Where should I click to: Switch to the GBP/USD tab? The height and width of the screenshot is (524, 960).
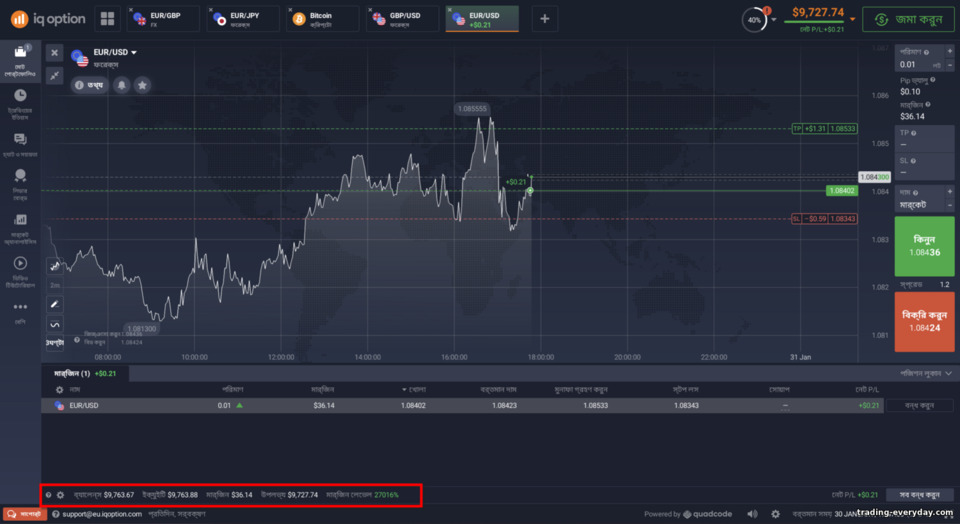402,19
